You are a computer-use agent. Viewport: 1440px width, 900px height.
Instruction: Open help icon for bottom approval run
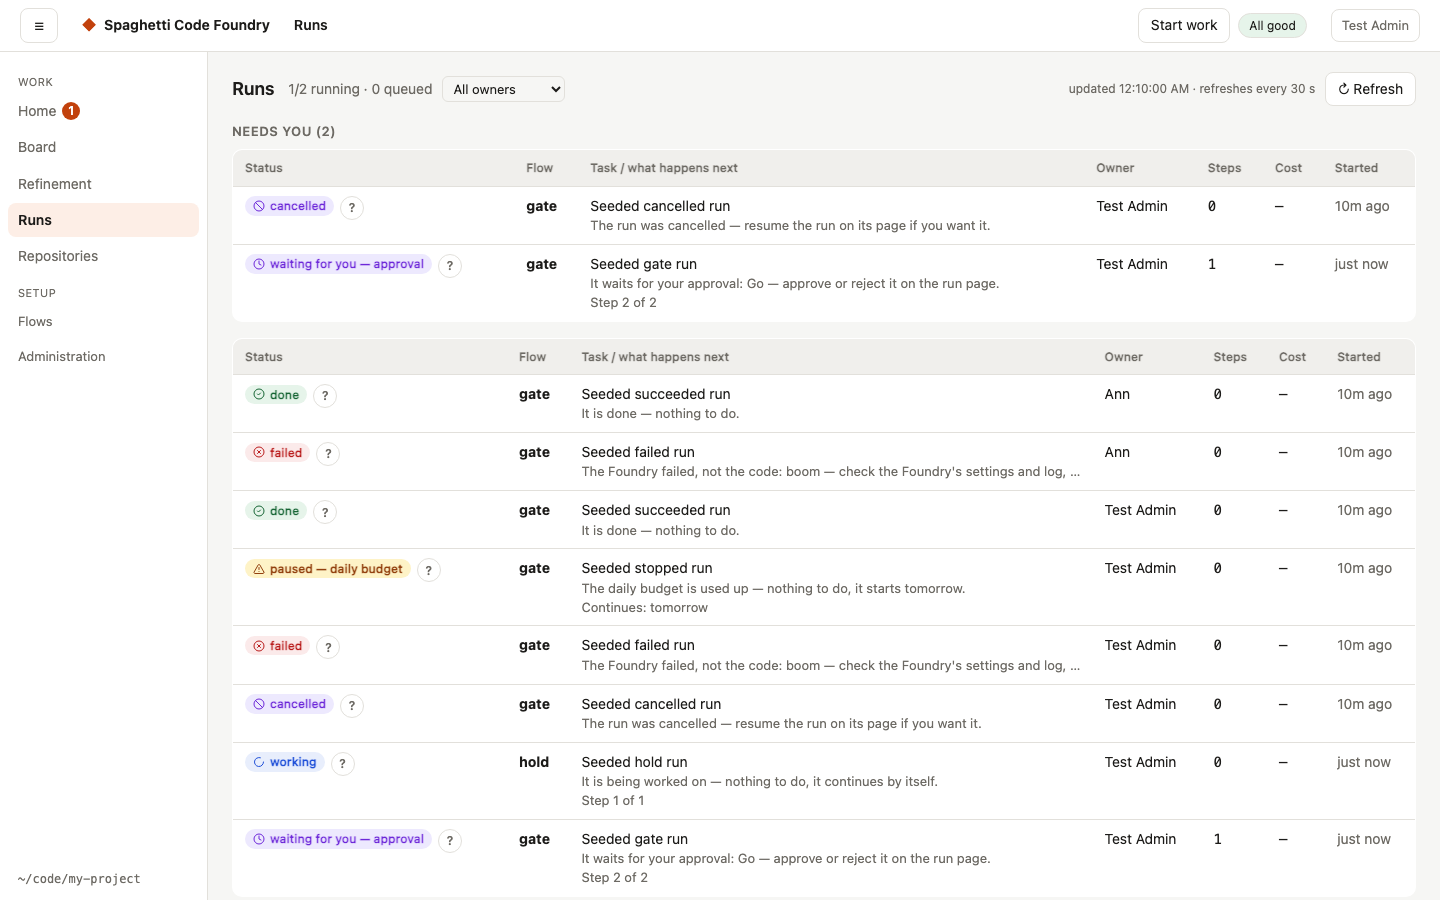(x=450, y=841)
